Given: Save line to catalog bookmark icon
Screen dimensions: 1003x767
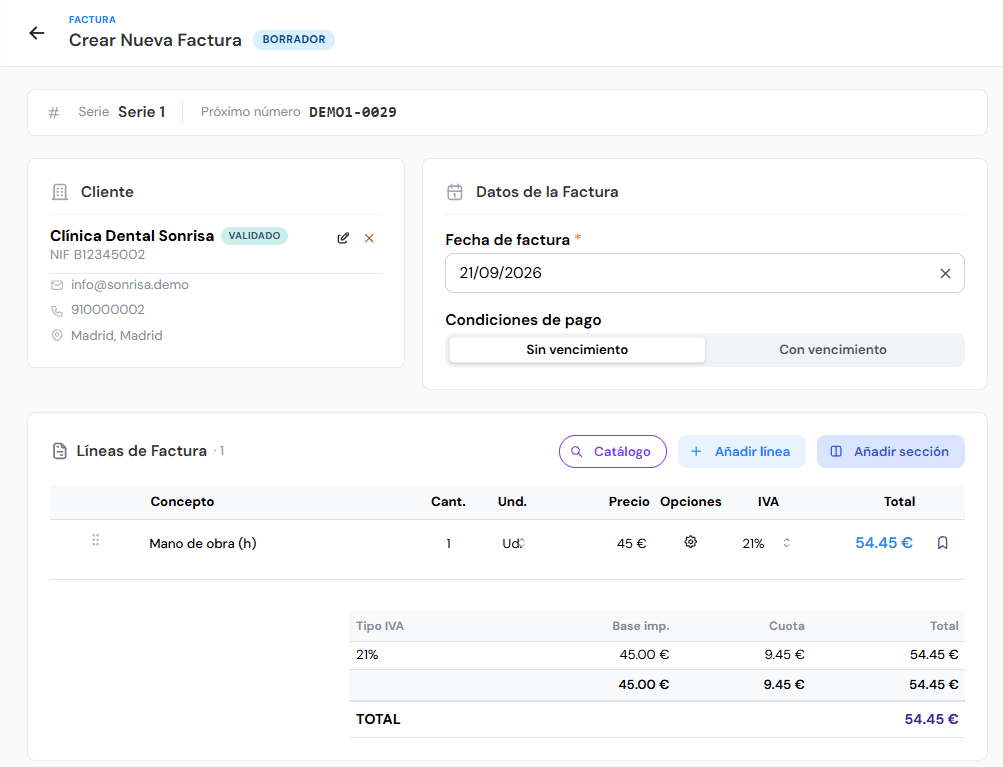Looking at the screenshot, I should point(942,543).
